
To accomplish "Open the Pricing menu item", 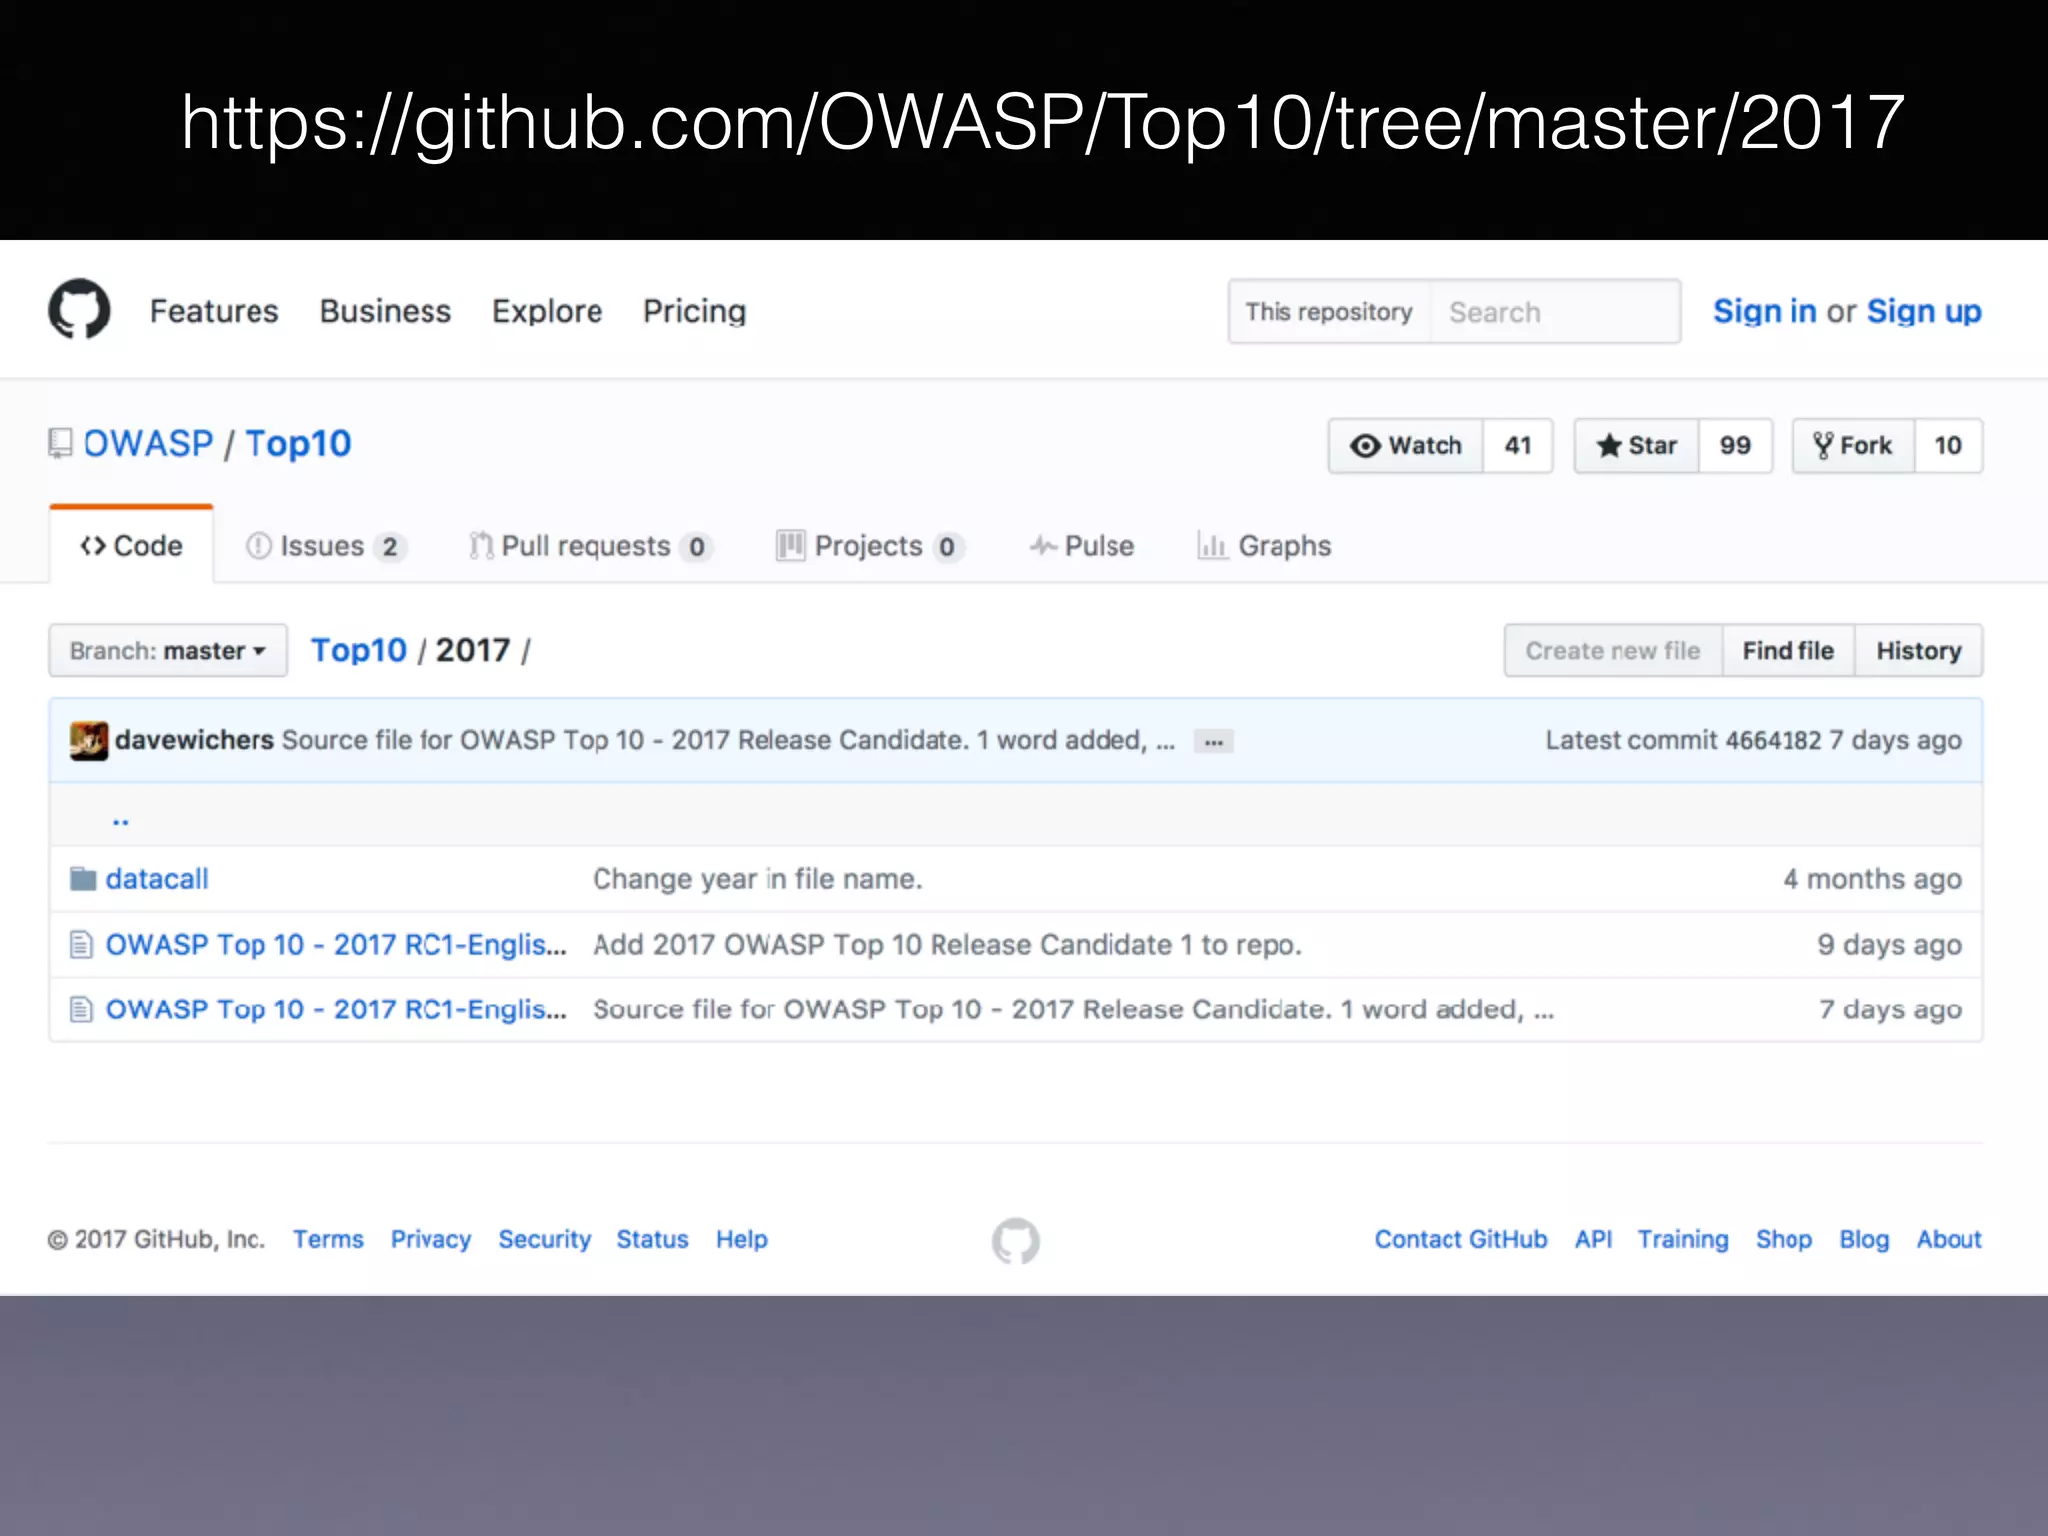I will pyautogui.click(x=695, y=311).
